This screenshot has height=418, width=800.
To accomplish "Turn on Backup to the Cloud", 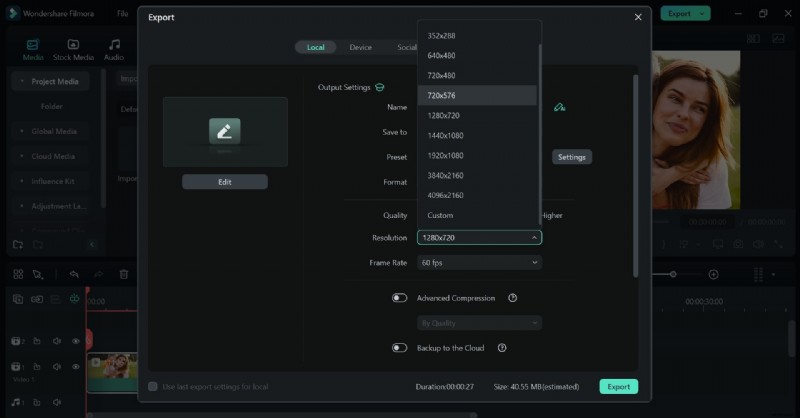I will pyautogui.click(x=400, y=348).
